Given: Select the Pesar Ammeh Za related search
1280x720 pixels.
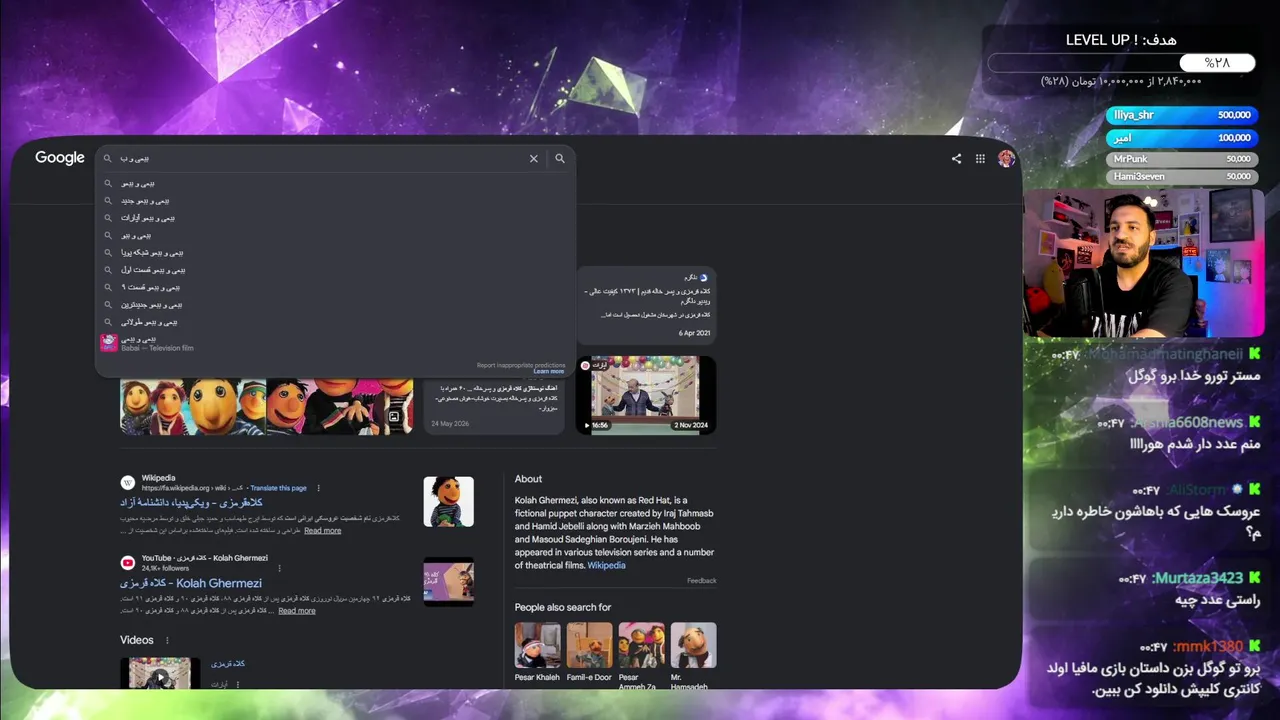Looking at the screenshot, I should [641, 656].
